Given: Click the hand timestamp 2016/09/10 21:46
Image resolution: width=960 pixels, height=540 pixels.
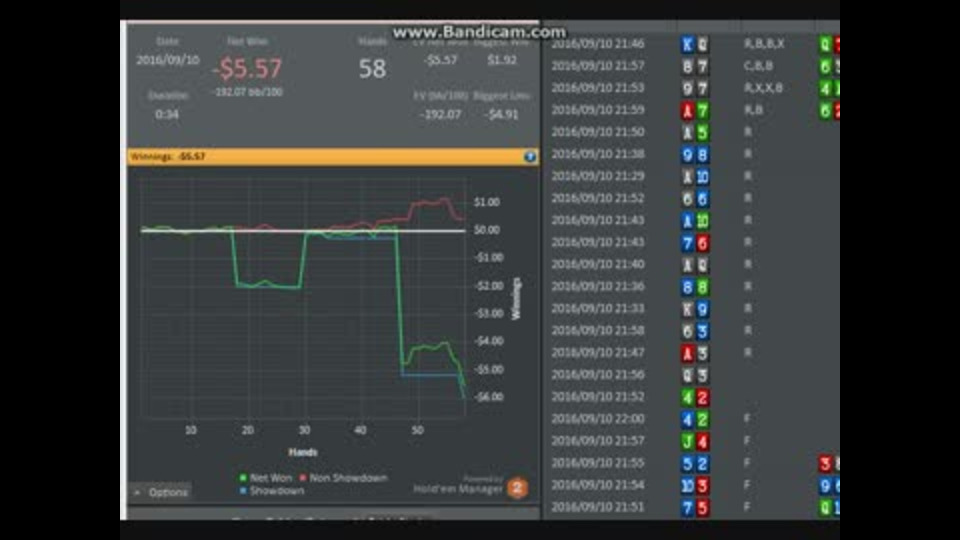Looking at the screenshot, I should pos(598,43).
